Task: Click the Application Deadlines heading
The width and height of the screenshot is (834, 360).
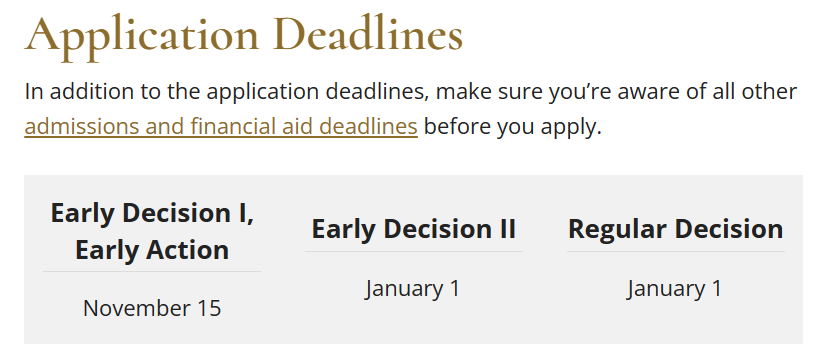Action: pyautogui.click(x=244, y=35)
